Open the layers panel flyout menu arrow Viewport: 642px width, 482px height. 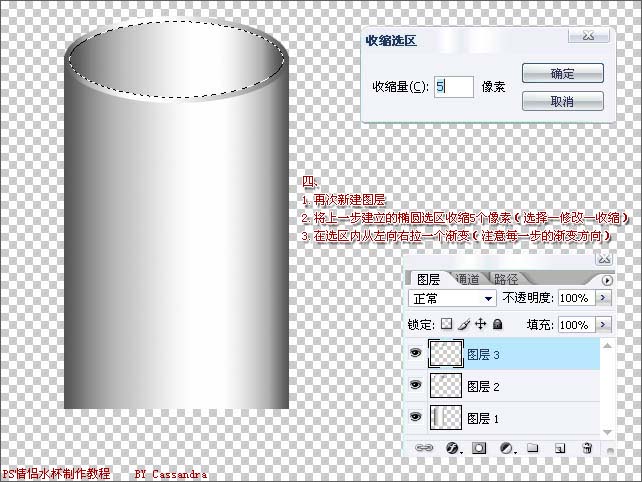[607, 281]
